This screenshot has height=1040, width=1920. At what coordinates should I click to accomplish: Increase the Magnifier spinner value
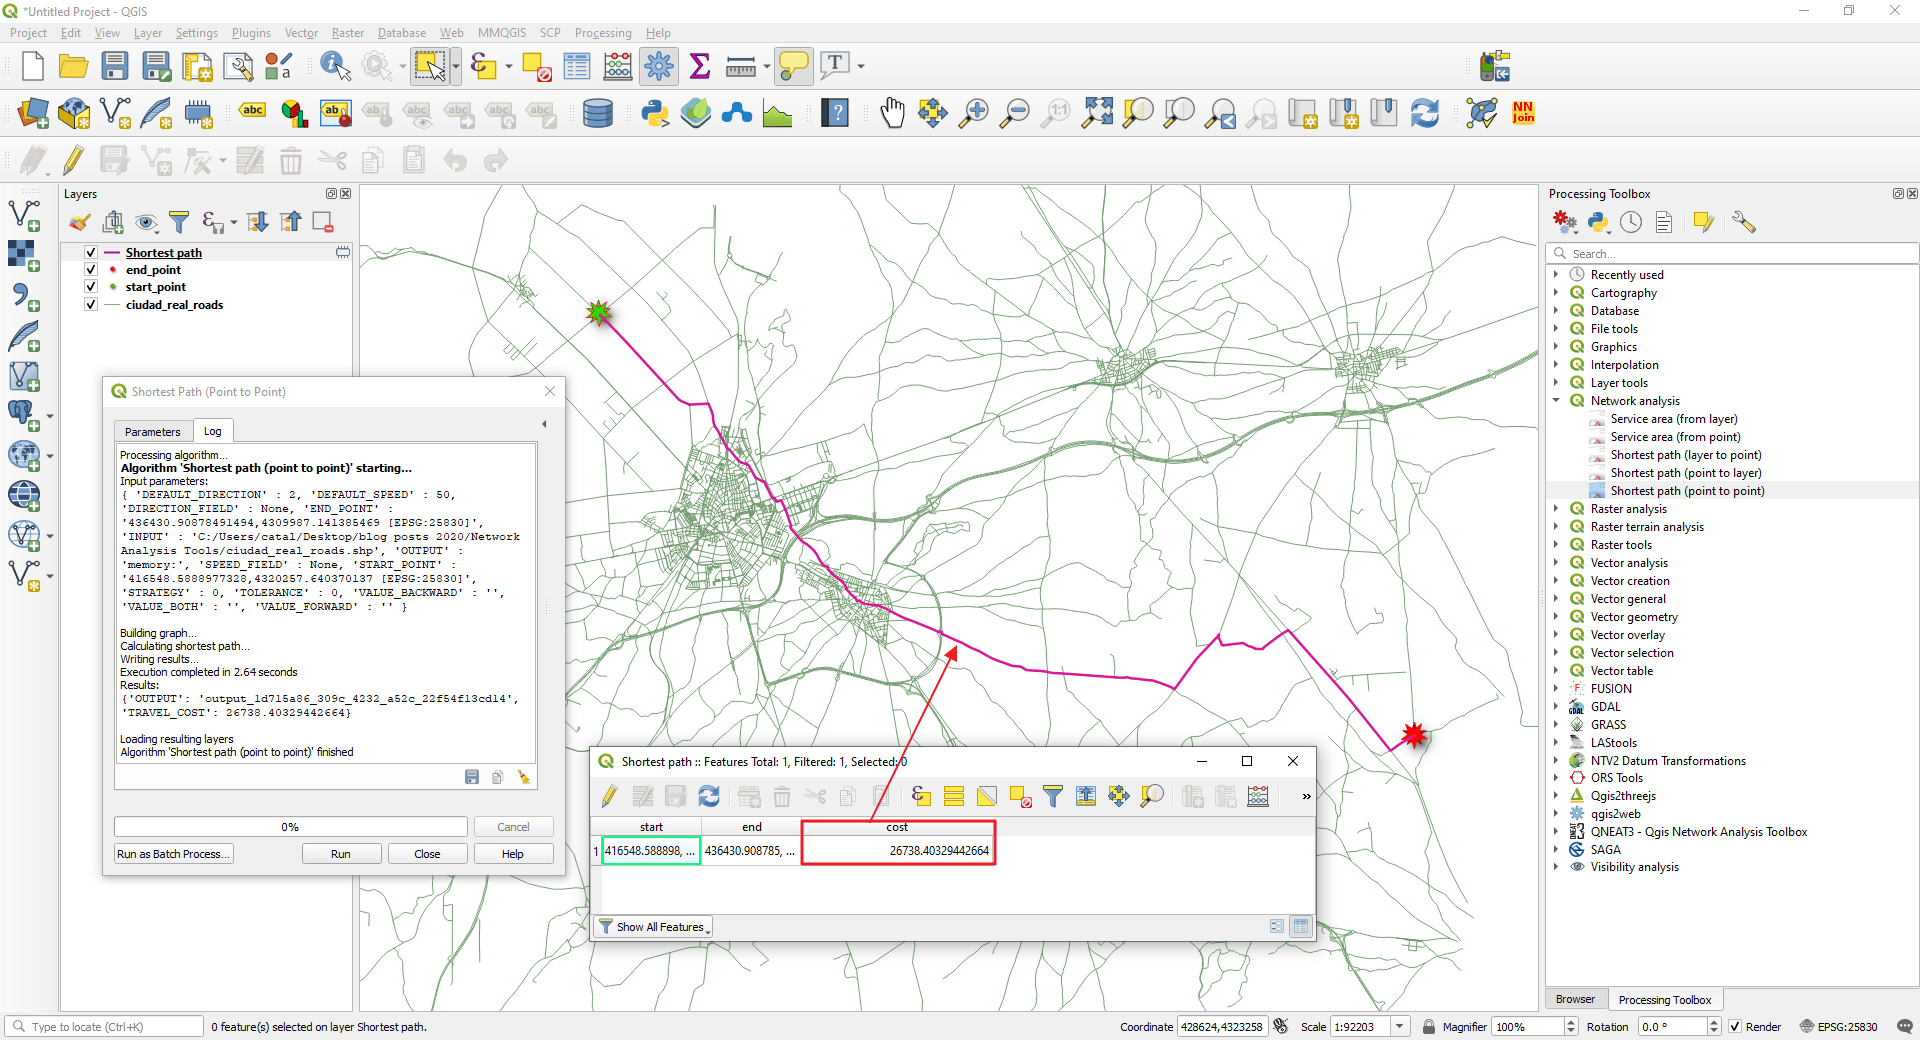1571,1022
